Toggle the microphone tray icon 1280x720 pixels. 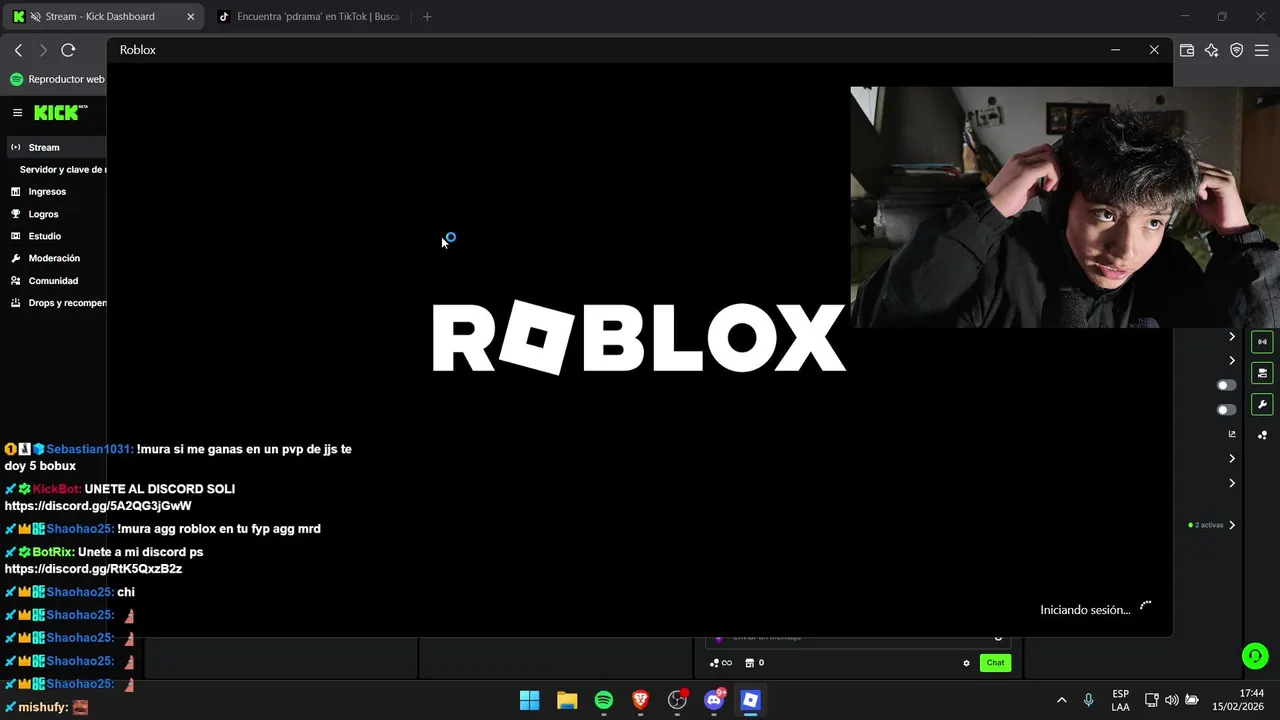[x=1088, y=700]
